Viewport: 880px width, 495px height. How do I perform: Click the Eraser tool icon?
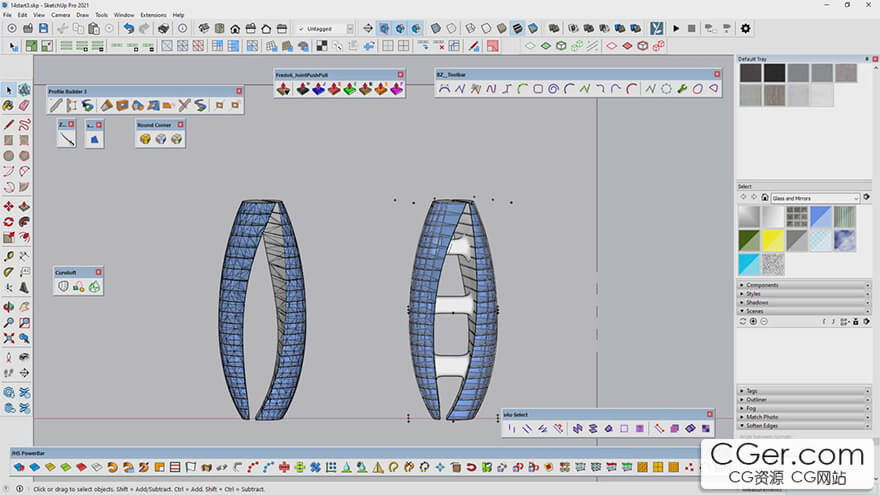22,105
